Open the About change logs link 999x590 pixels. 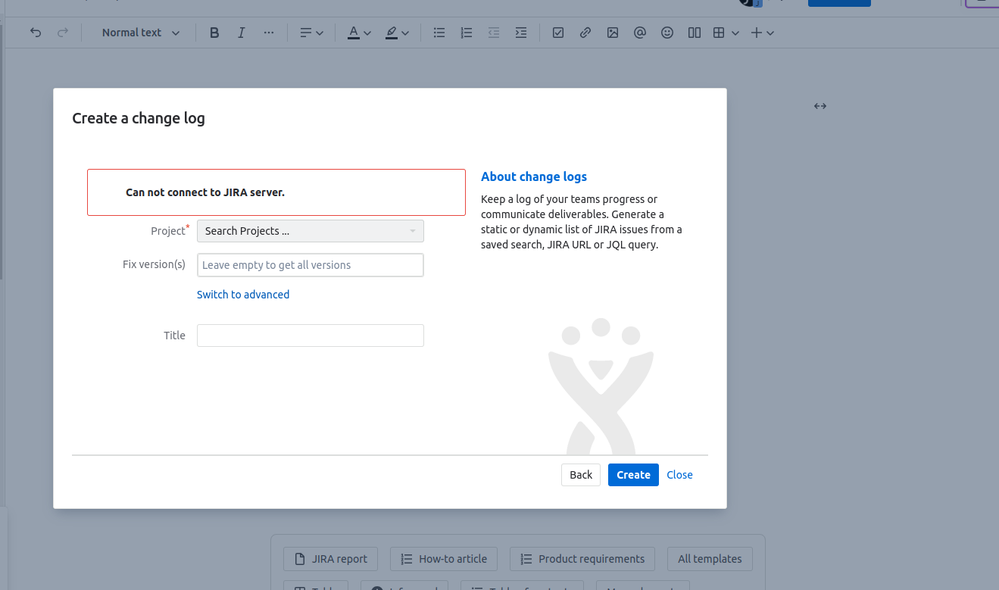pos(534,176)
